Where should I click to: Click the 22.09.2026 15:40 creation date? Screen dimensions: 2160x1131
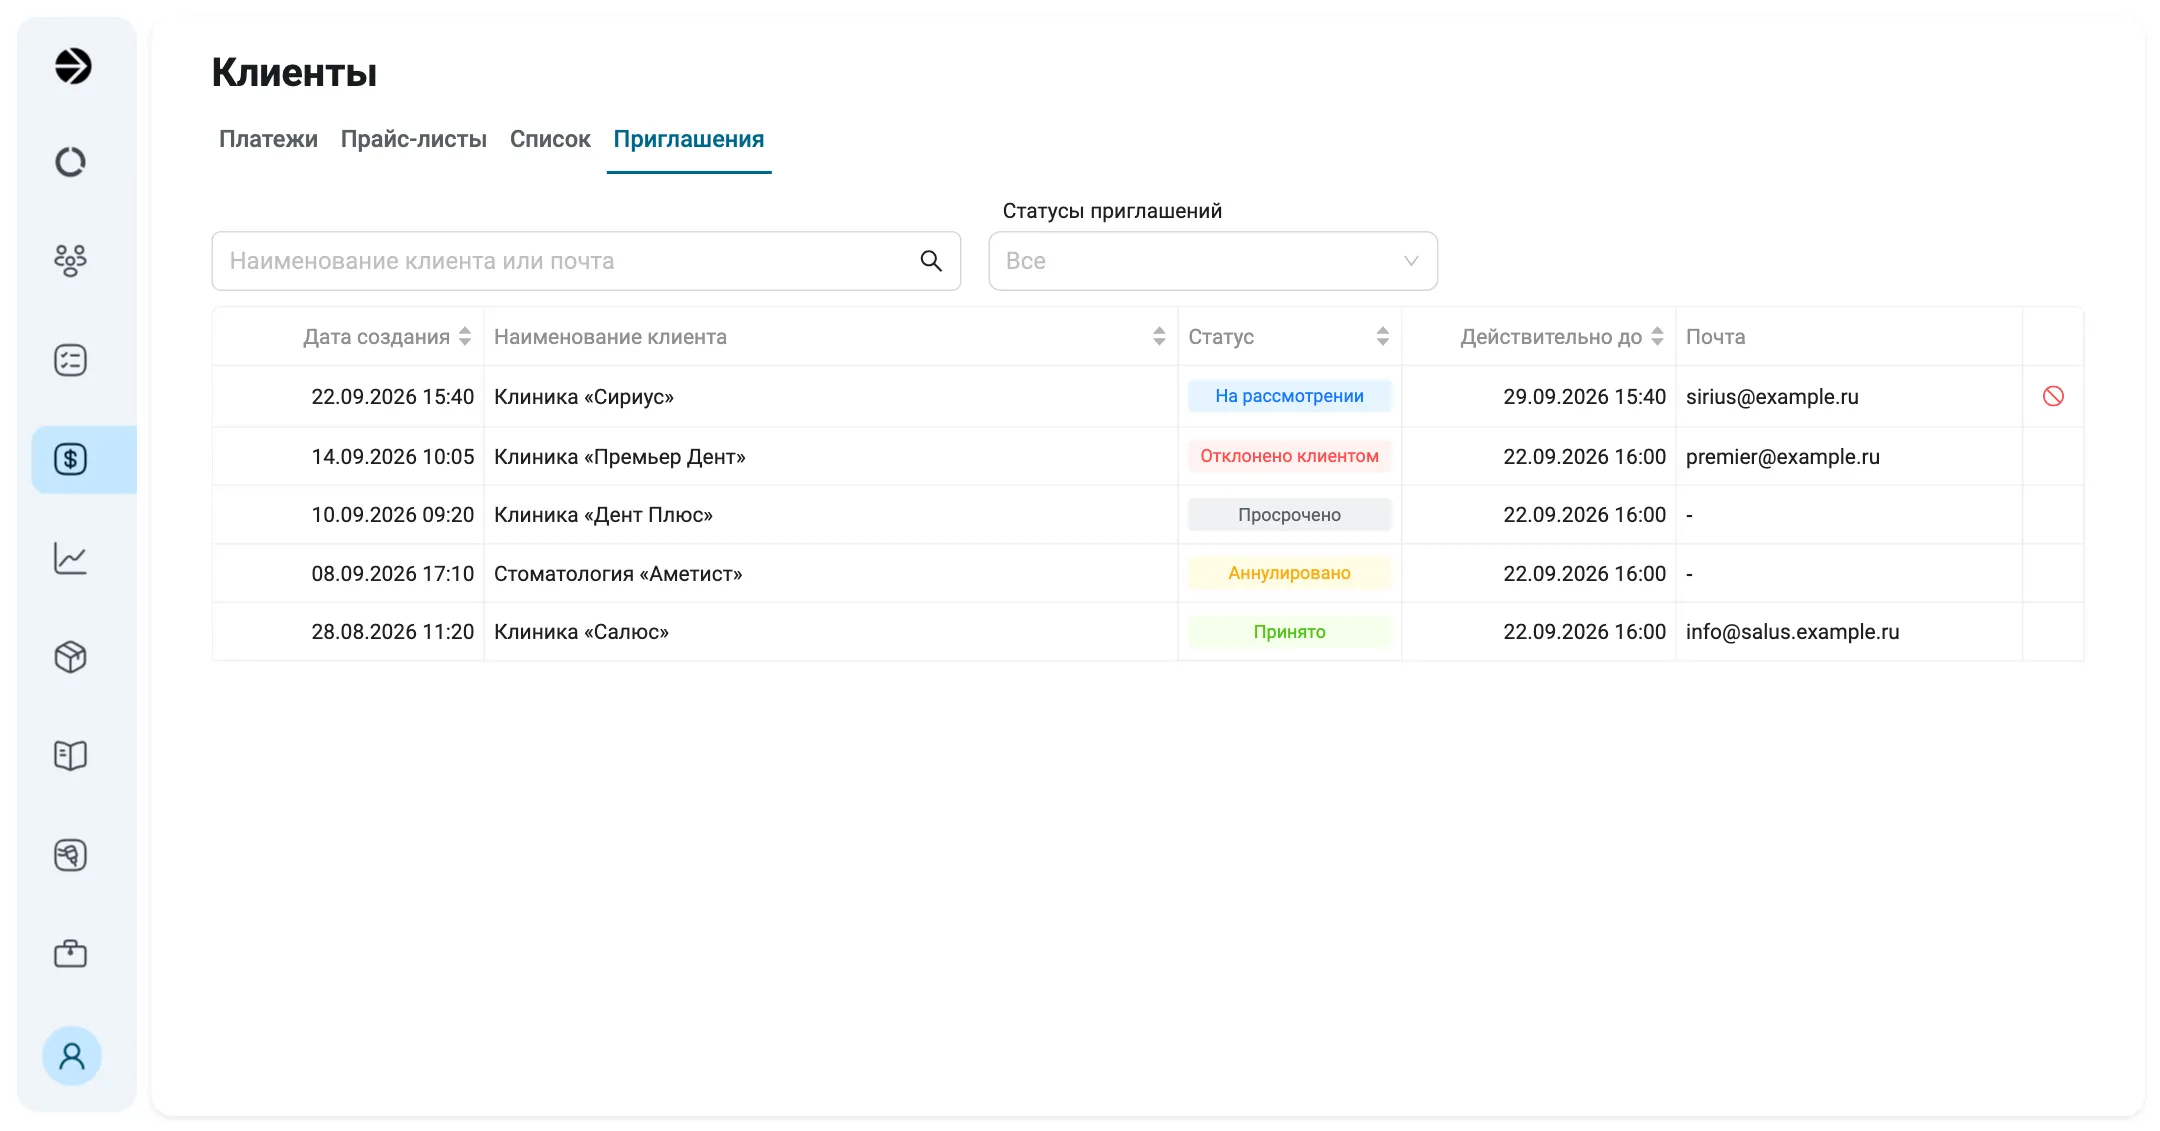pyautogui.click(x=393, y=397)
